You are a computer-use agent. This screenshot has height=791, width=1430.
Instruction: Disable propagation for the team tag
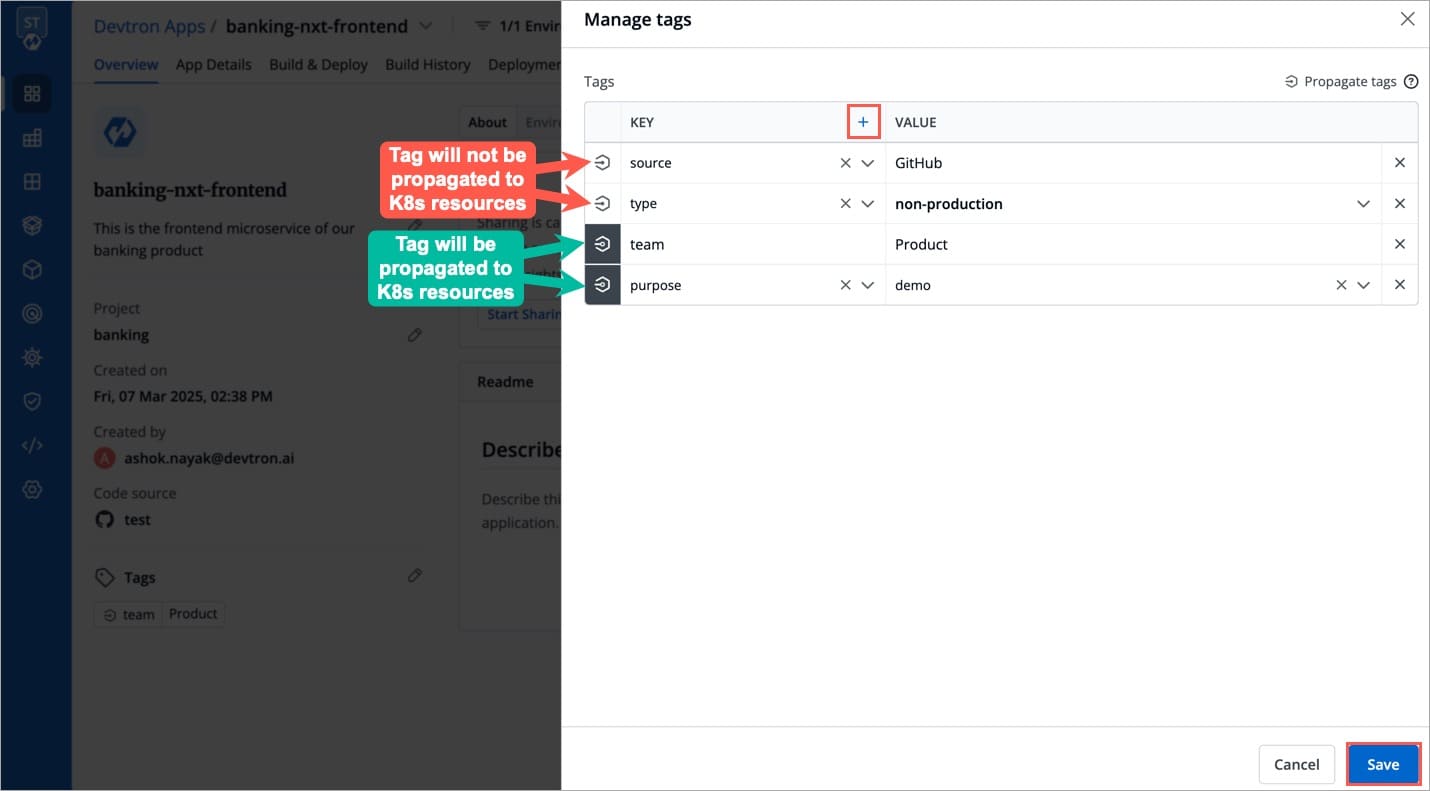(x=602, y=244)
